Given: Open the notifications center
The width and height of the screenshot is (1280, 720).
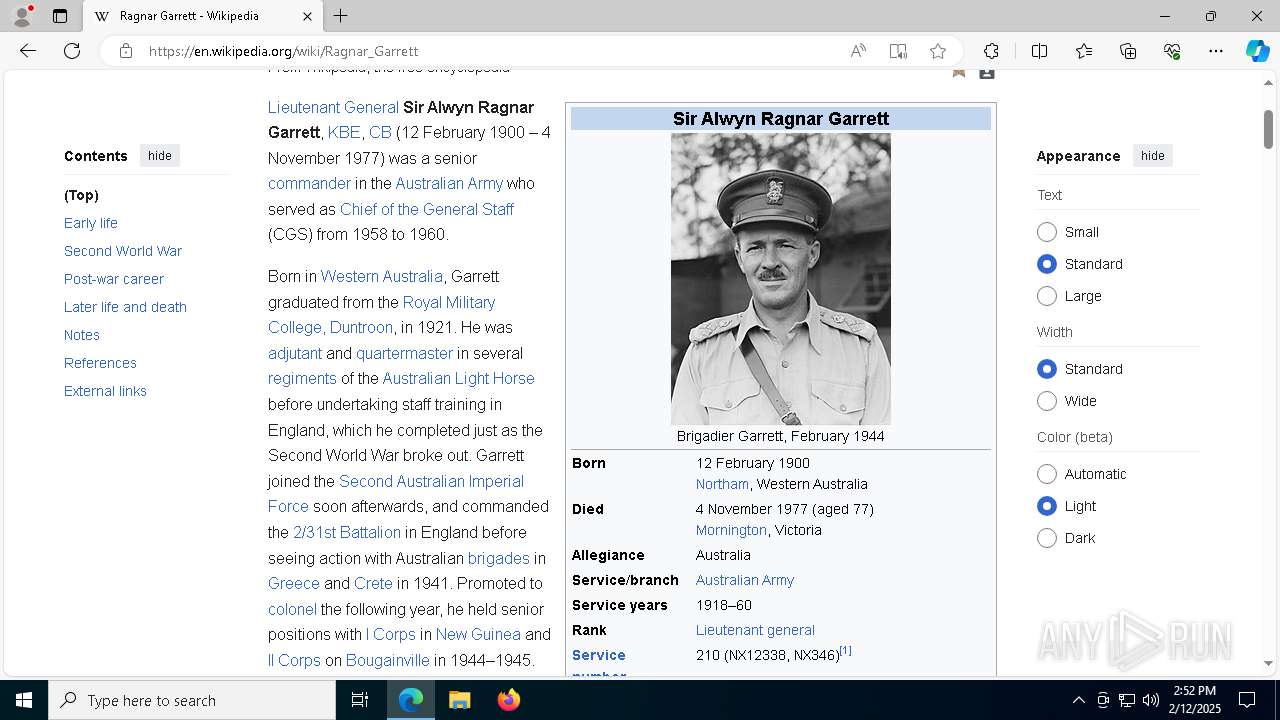Looking at the screenshot, I should [x=1247, y=700].
